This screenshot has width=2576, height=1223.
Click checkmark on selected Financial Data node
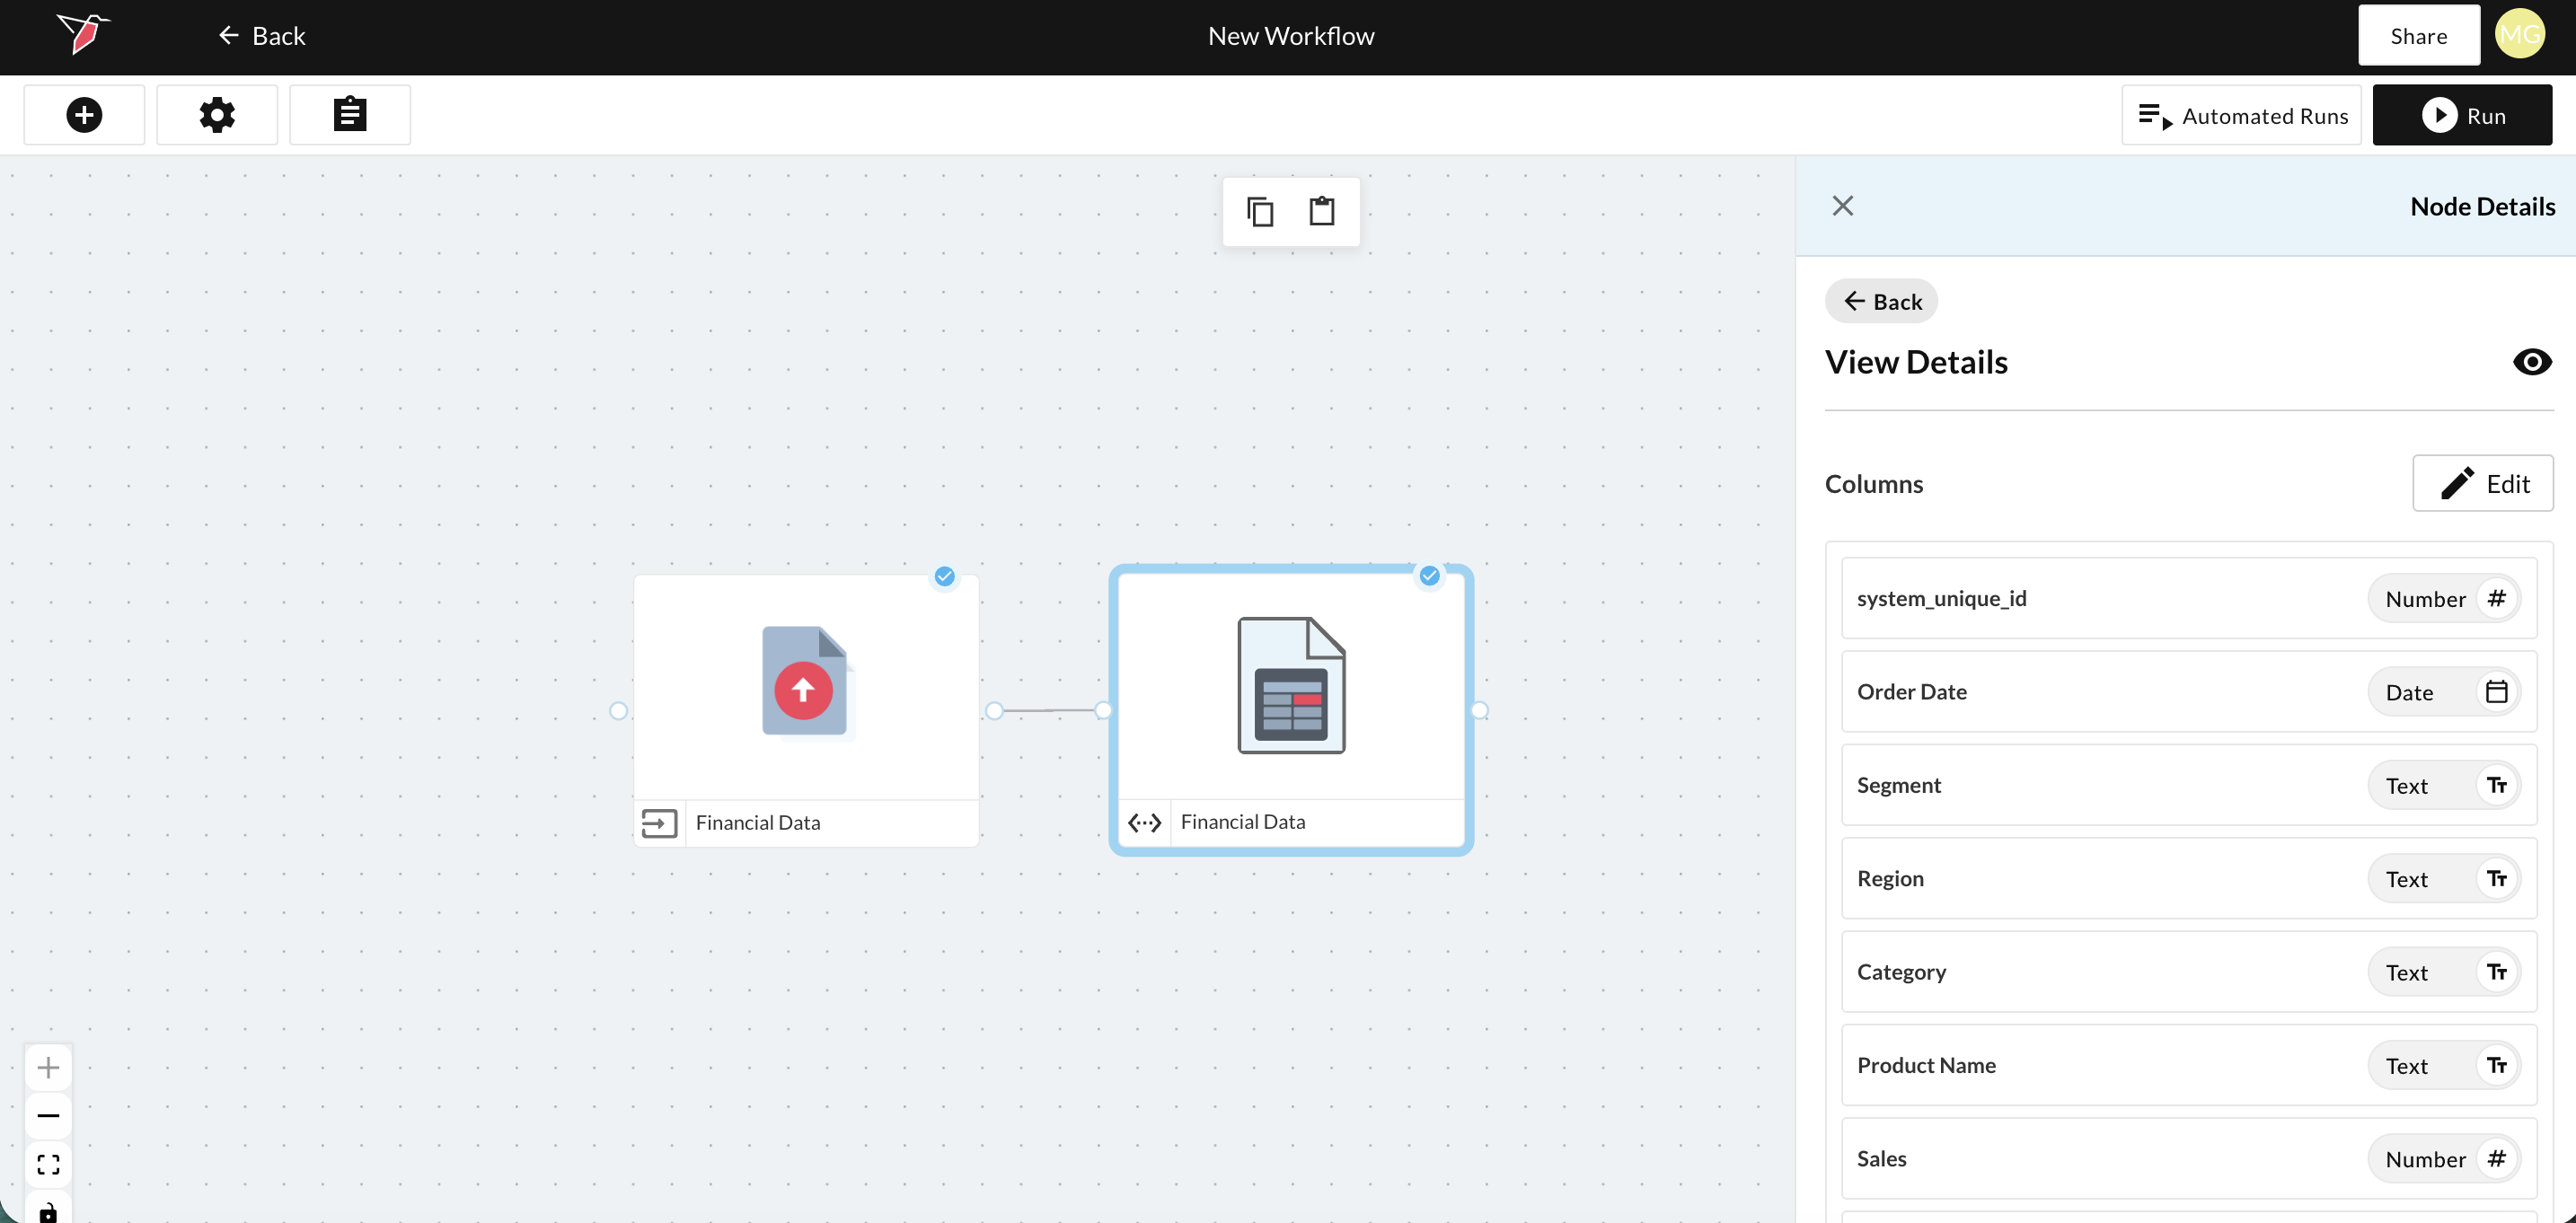point(1430,576)
